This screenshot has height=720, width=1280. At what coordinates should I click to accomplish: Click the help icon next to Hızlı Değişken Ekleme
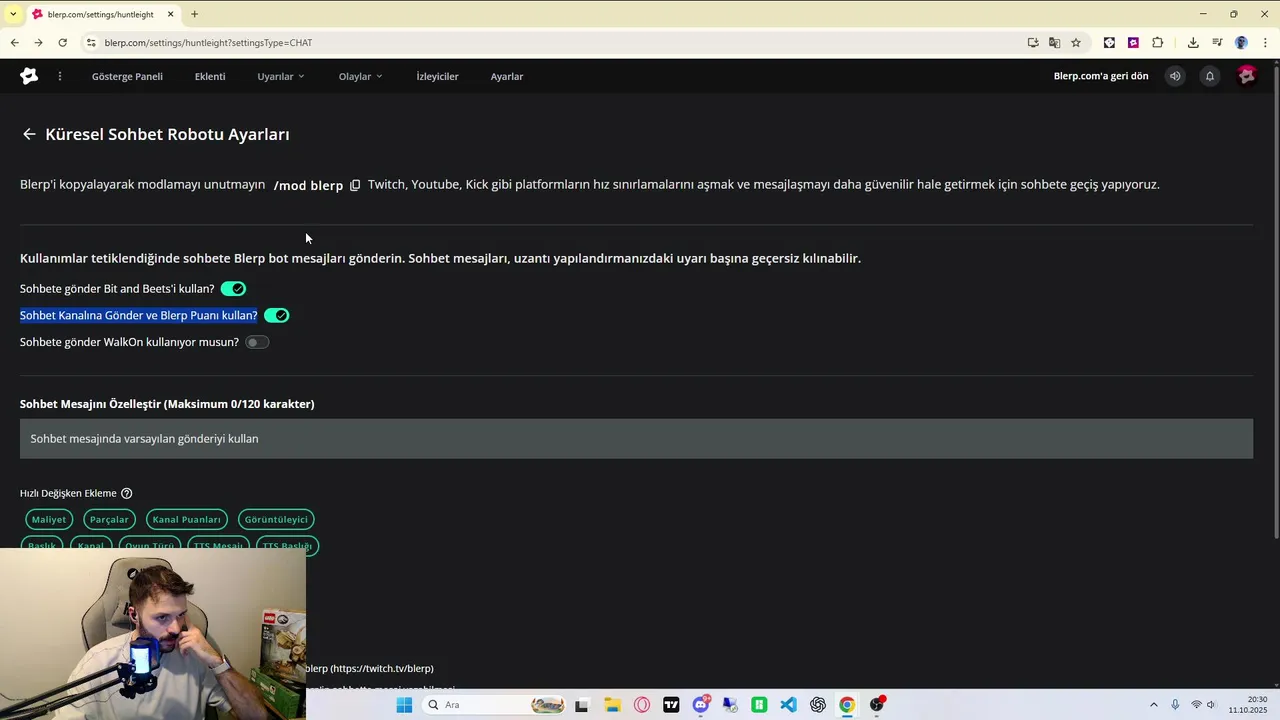coord(126,493)
